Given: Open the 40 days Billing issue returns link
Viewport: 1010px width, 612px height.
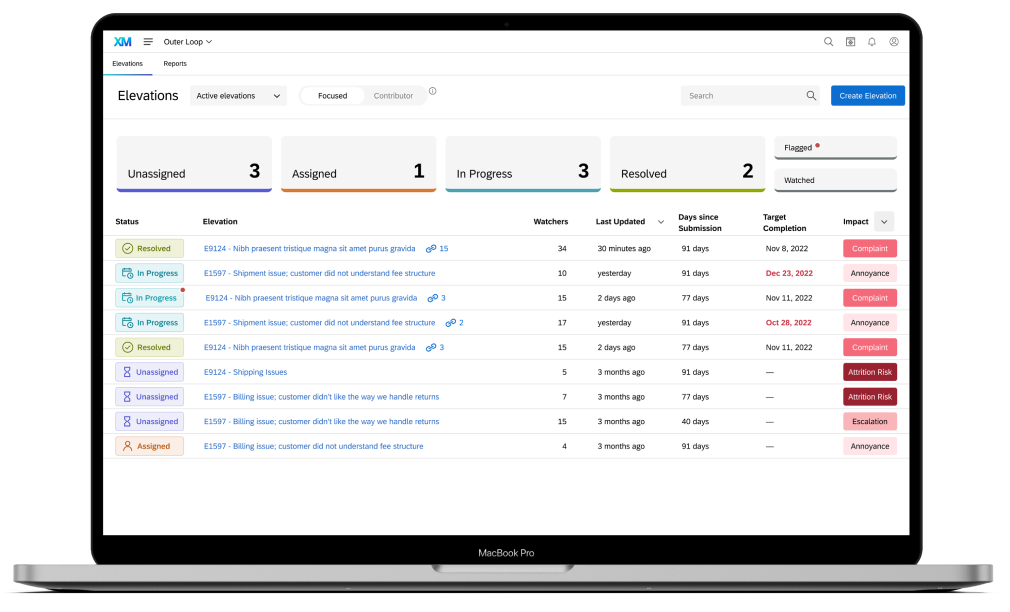Looking at the screenshot, I should tap(321, 422).
